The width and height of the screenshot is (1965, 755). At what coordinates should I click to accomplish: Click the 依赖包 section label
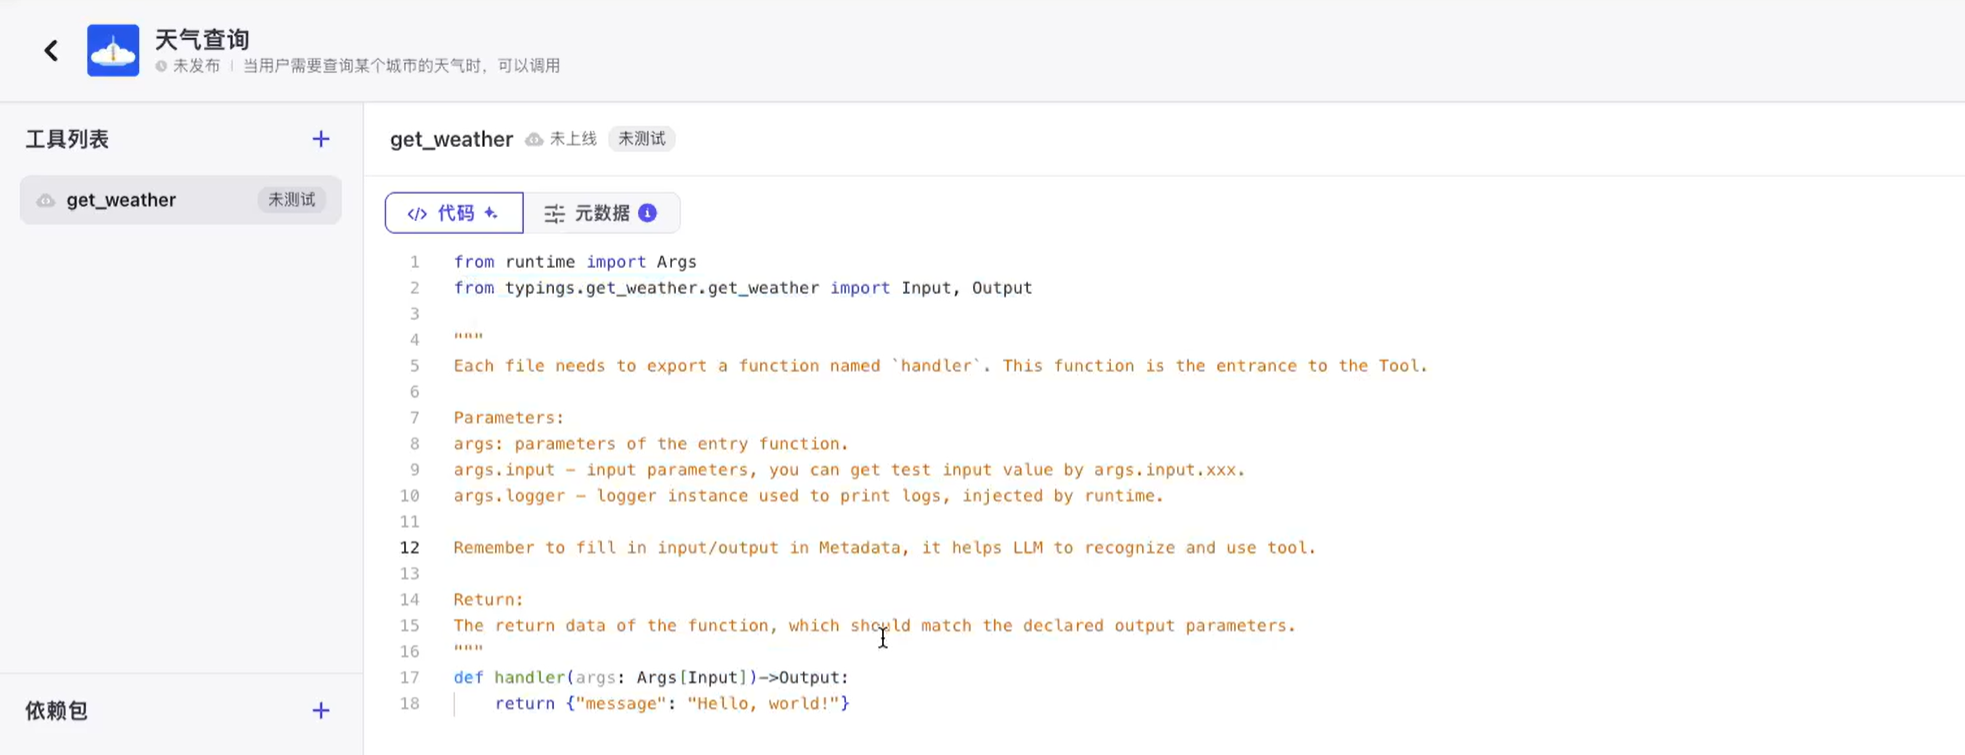click(x=57, y=710)
